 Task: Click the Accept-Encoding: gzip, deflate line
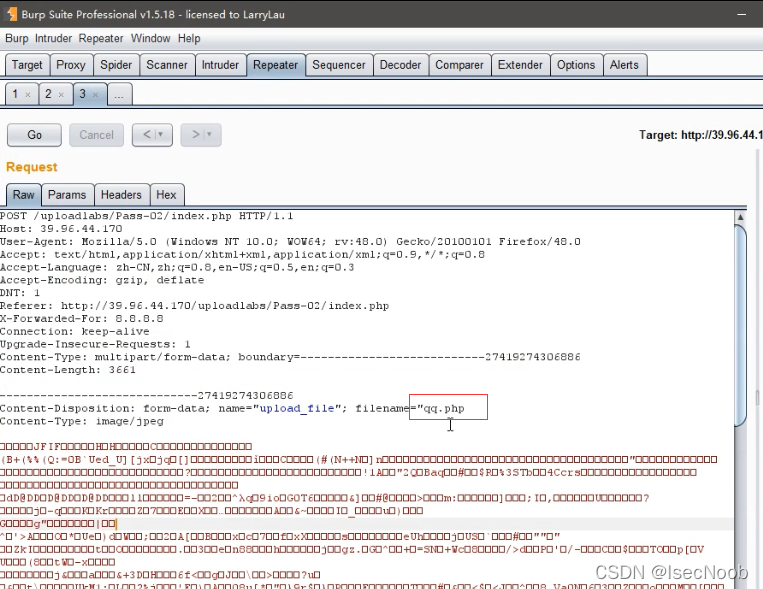coord(102,280)
